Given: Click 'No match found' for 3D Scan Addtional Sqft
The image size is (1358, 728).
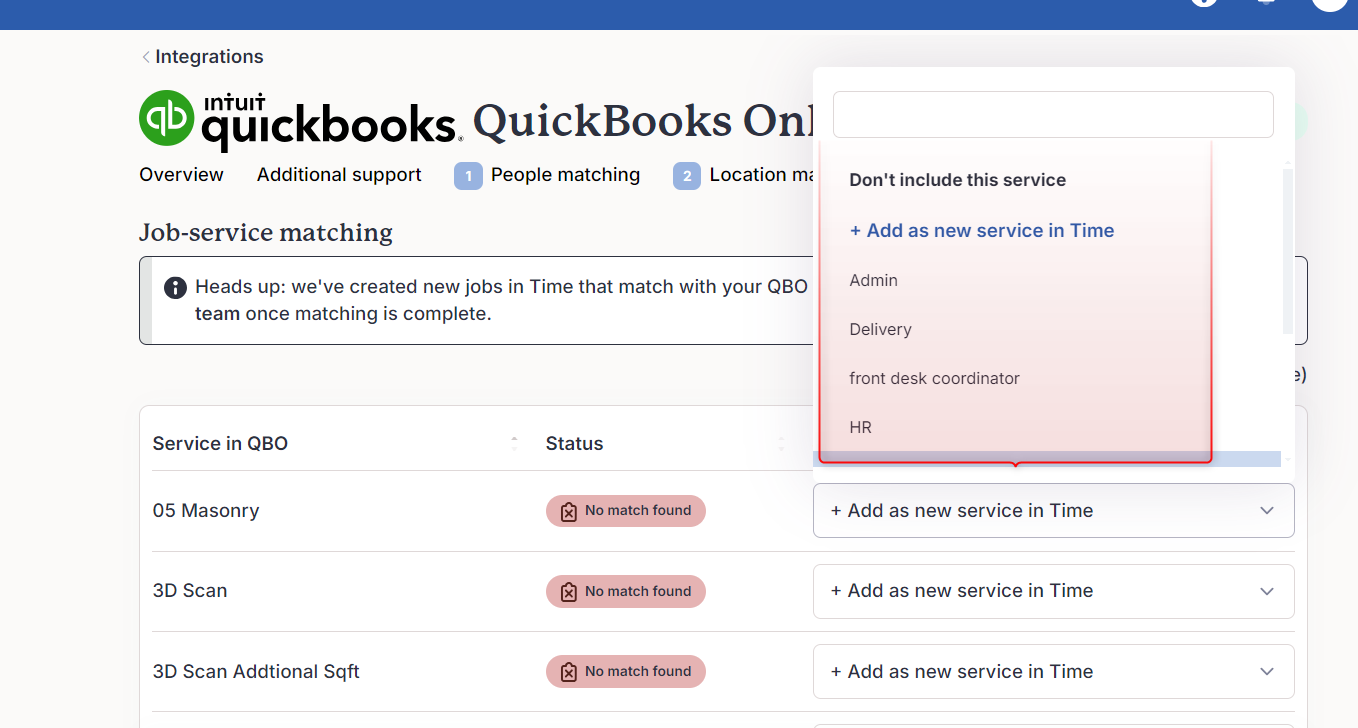Looking at the screenshot, I should pyautogui.click(x=626, y=672).
